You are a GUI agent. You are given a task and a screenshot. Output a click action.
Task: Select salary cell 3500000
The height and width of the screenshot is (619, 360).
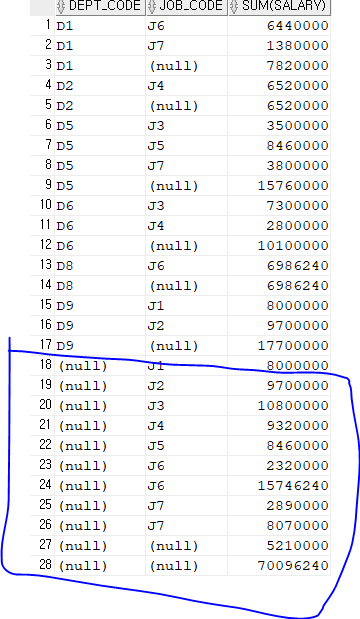click(298, 126)
